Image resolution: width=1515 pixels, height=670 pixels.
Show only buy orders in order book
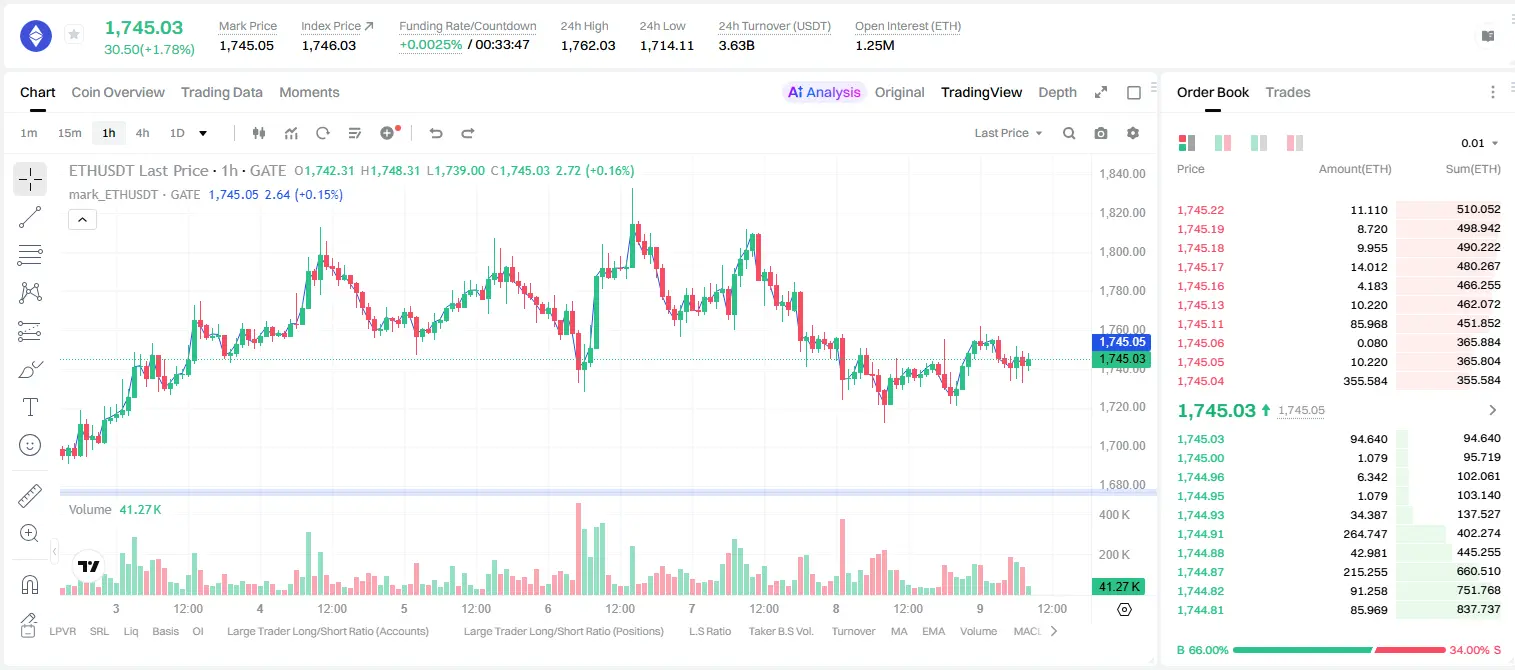[1258, 143]
